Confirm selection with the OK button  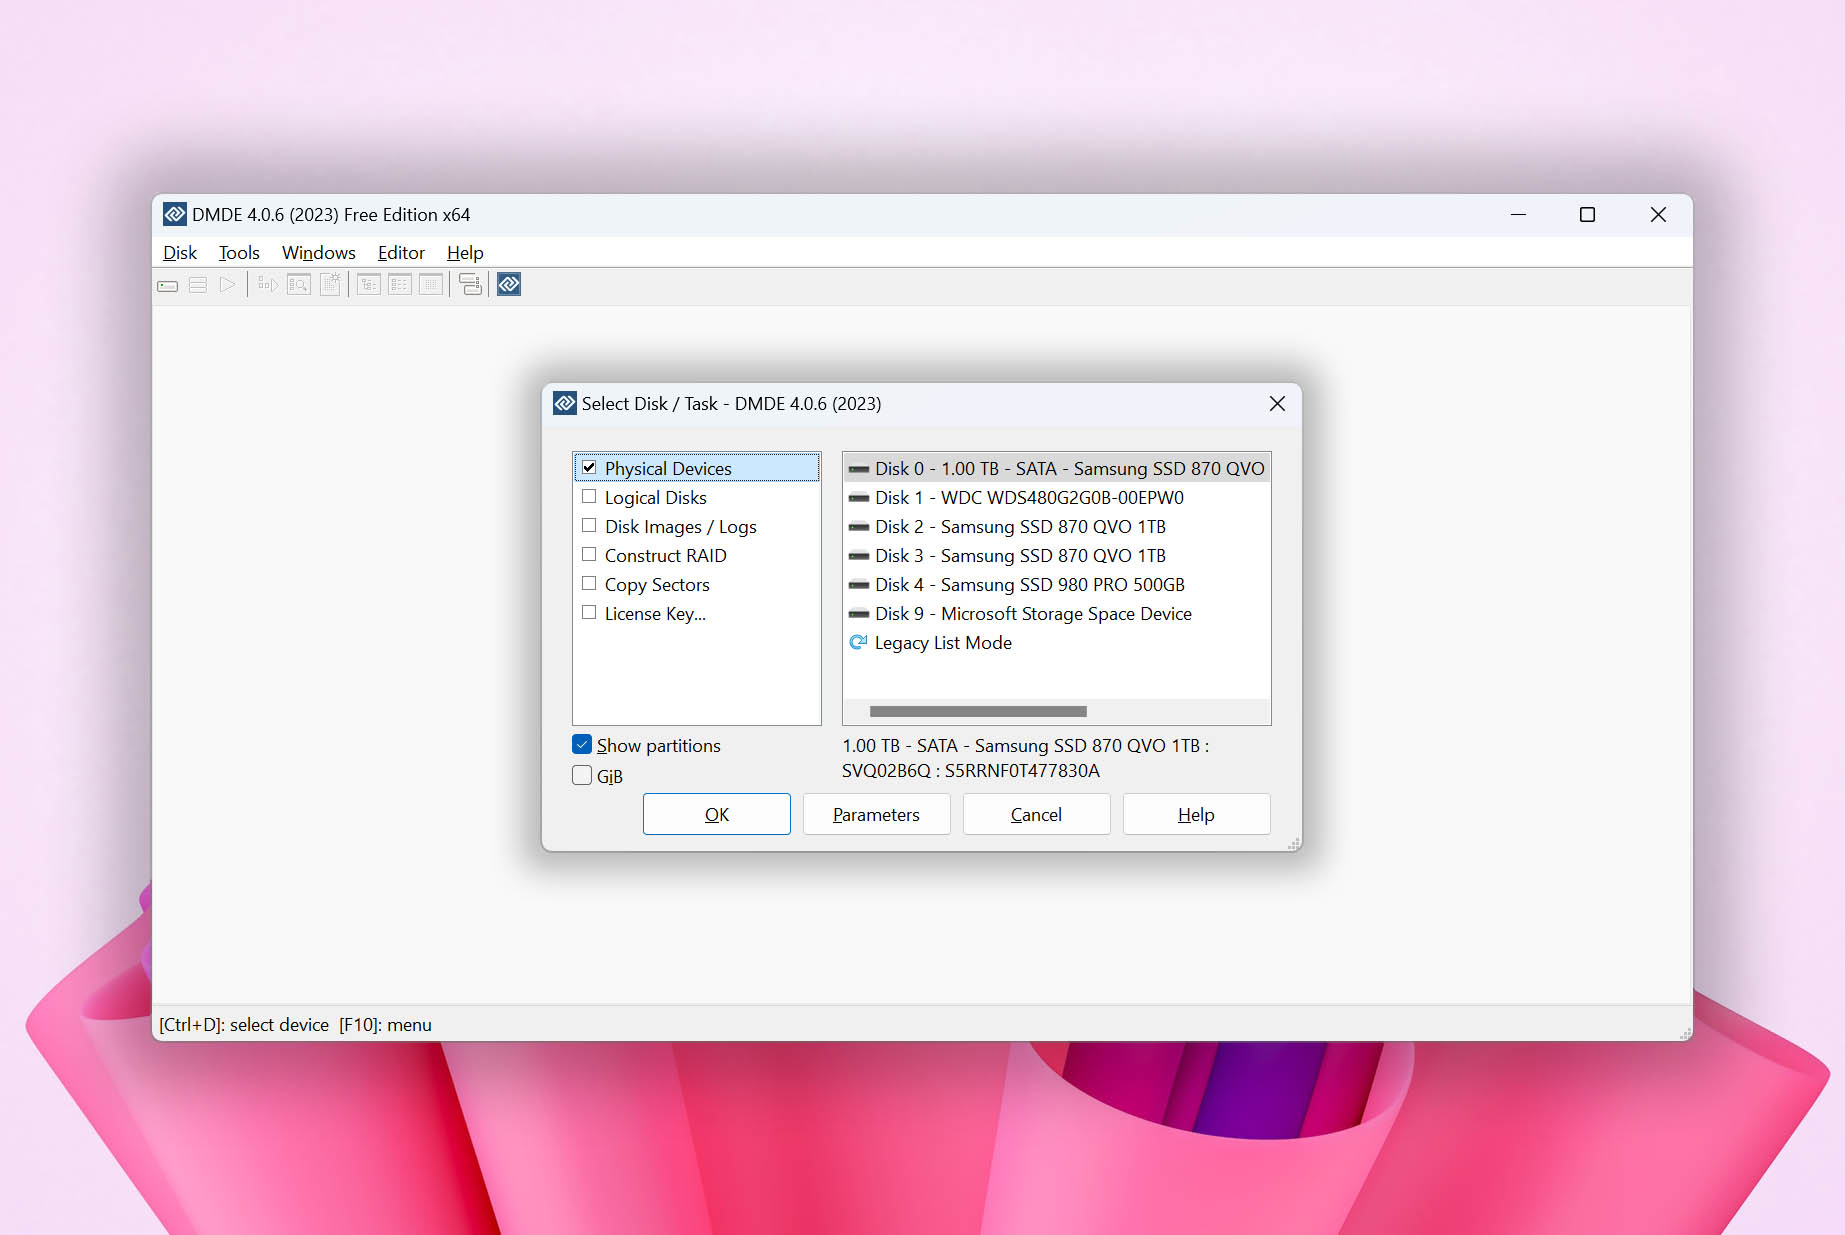click(x=717, y=814)
